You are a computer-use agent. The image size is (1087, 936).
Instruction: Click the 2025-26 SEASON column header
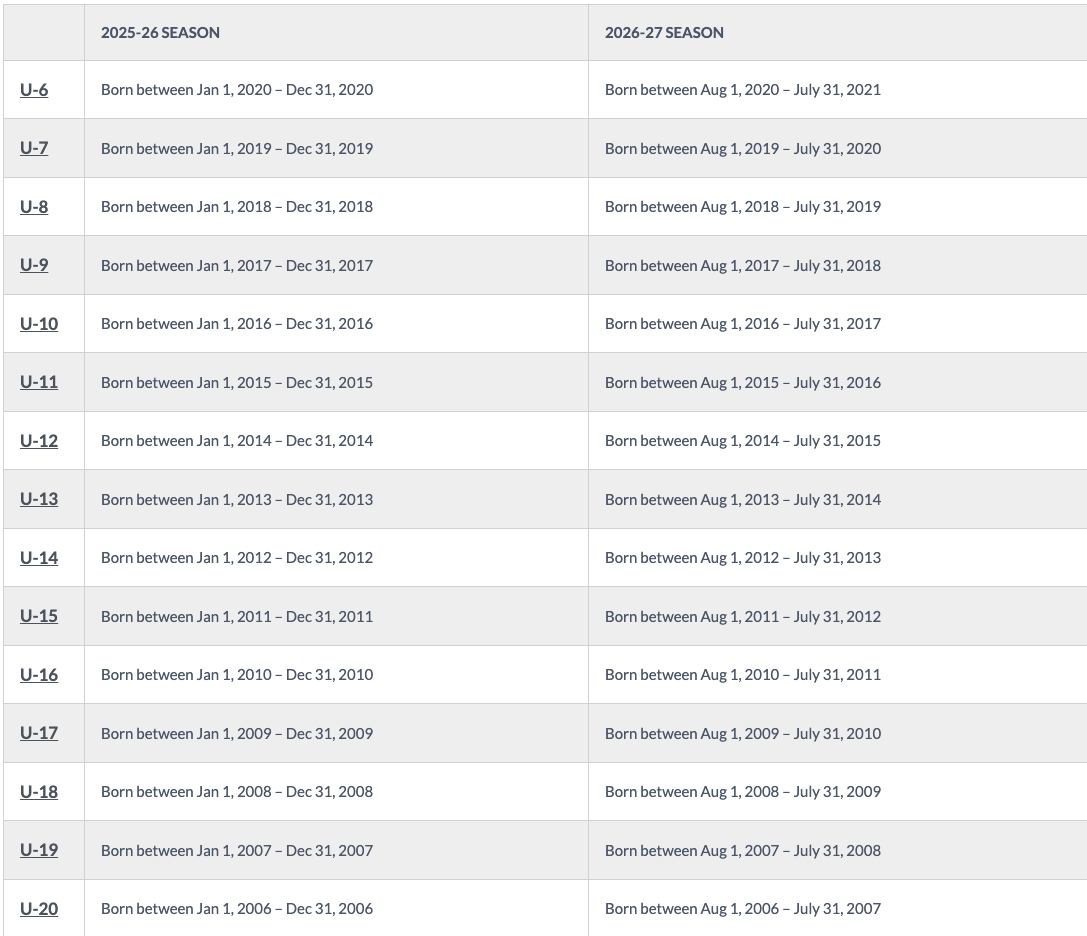pyautogui.click(x=160, y=32)
